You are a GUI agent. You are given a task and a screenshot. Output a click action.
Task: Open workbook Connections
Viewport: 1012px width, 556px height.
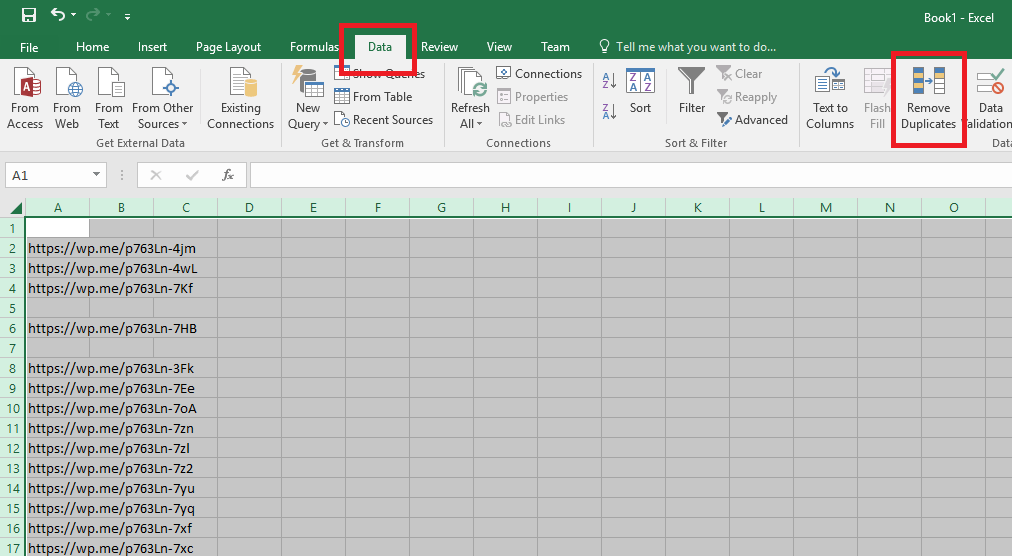point(540,74)
